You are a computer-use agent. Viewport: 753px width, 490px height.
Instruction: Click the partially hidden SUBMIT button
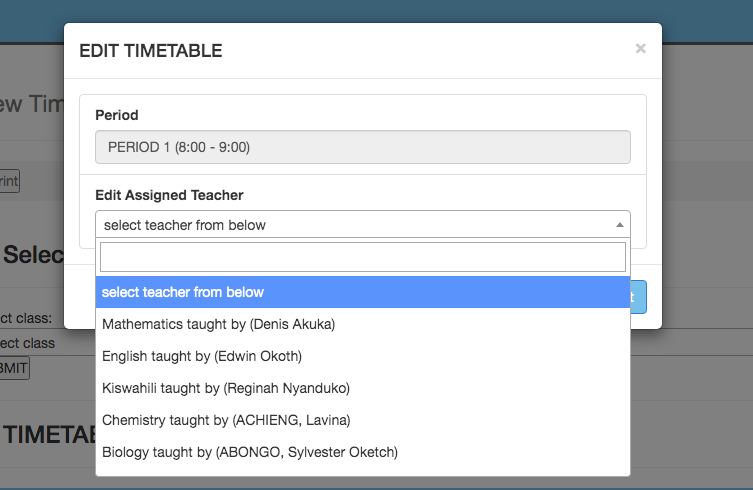click(14, 368)
